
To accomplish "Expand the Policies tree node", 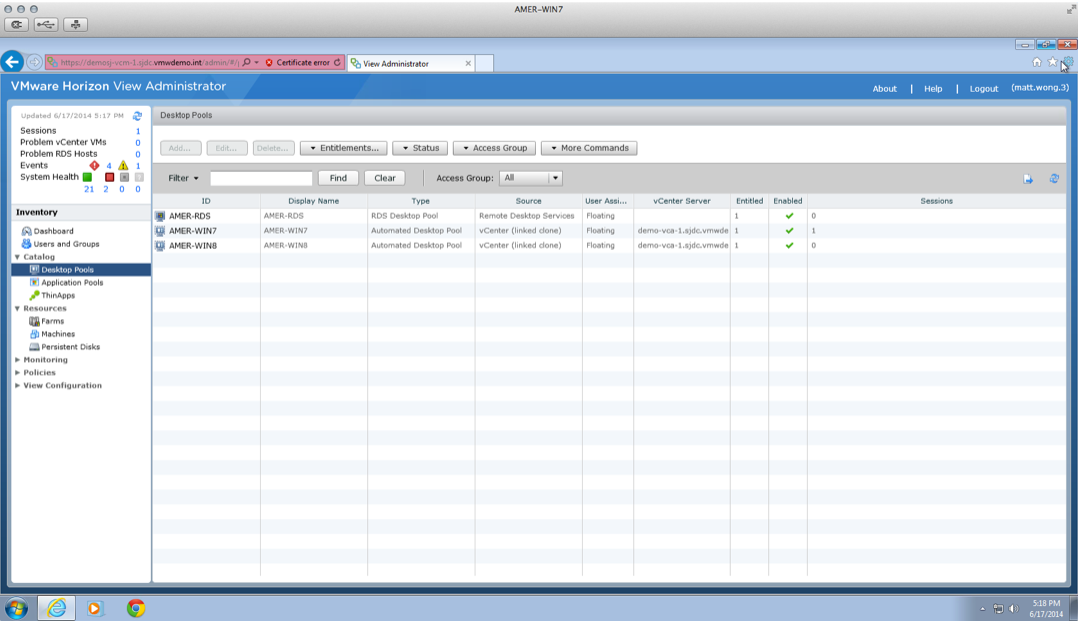I will 17,373.
